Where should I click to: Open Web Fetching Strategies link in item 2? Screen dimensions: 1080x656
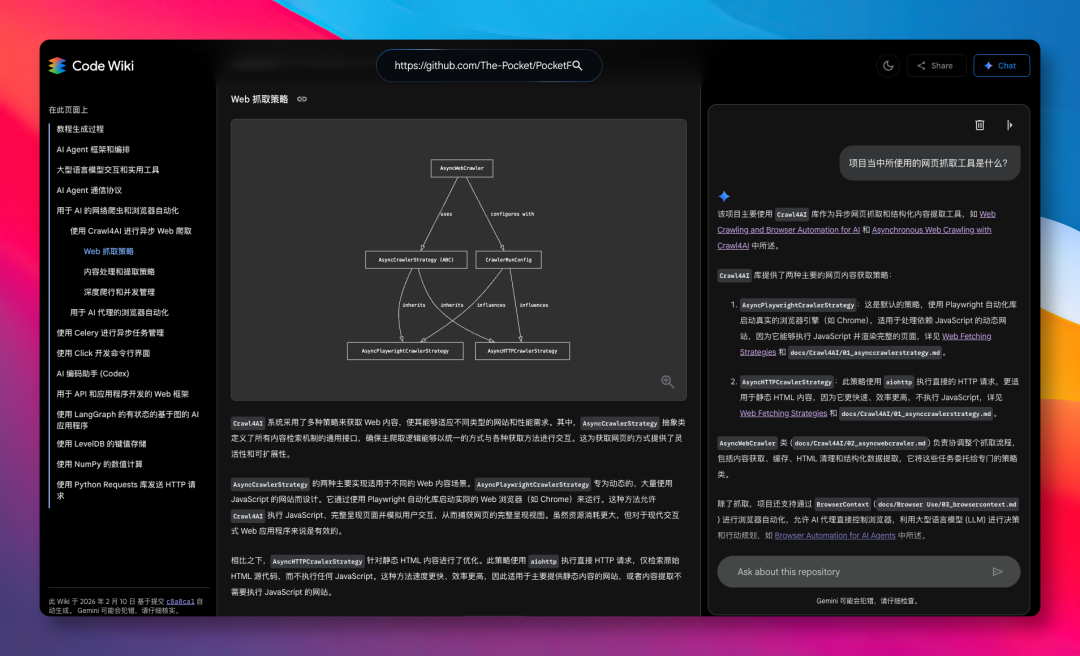point(783,413)
